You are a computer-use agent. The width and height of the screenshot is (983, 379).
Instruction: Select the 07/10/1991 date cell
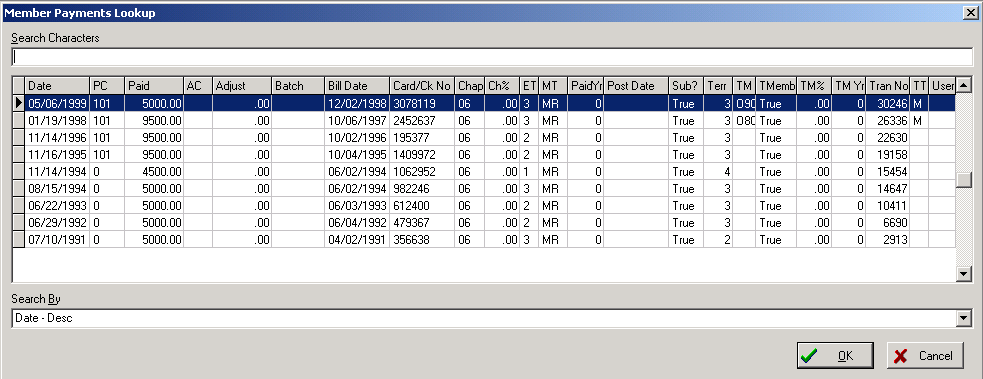57,239
